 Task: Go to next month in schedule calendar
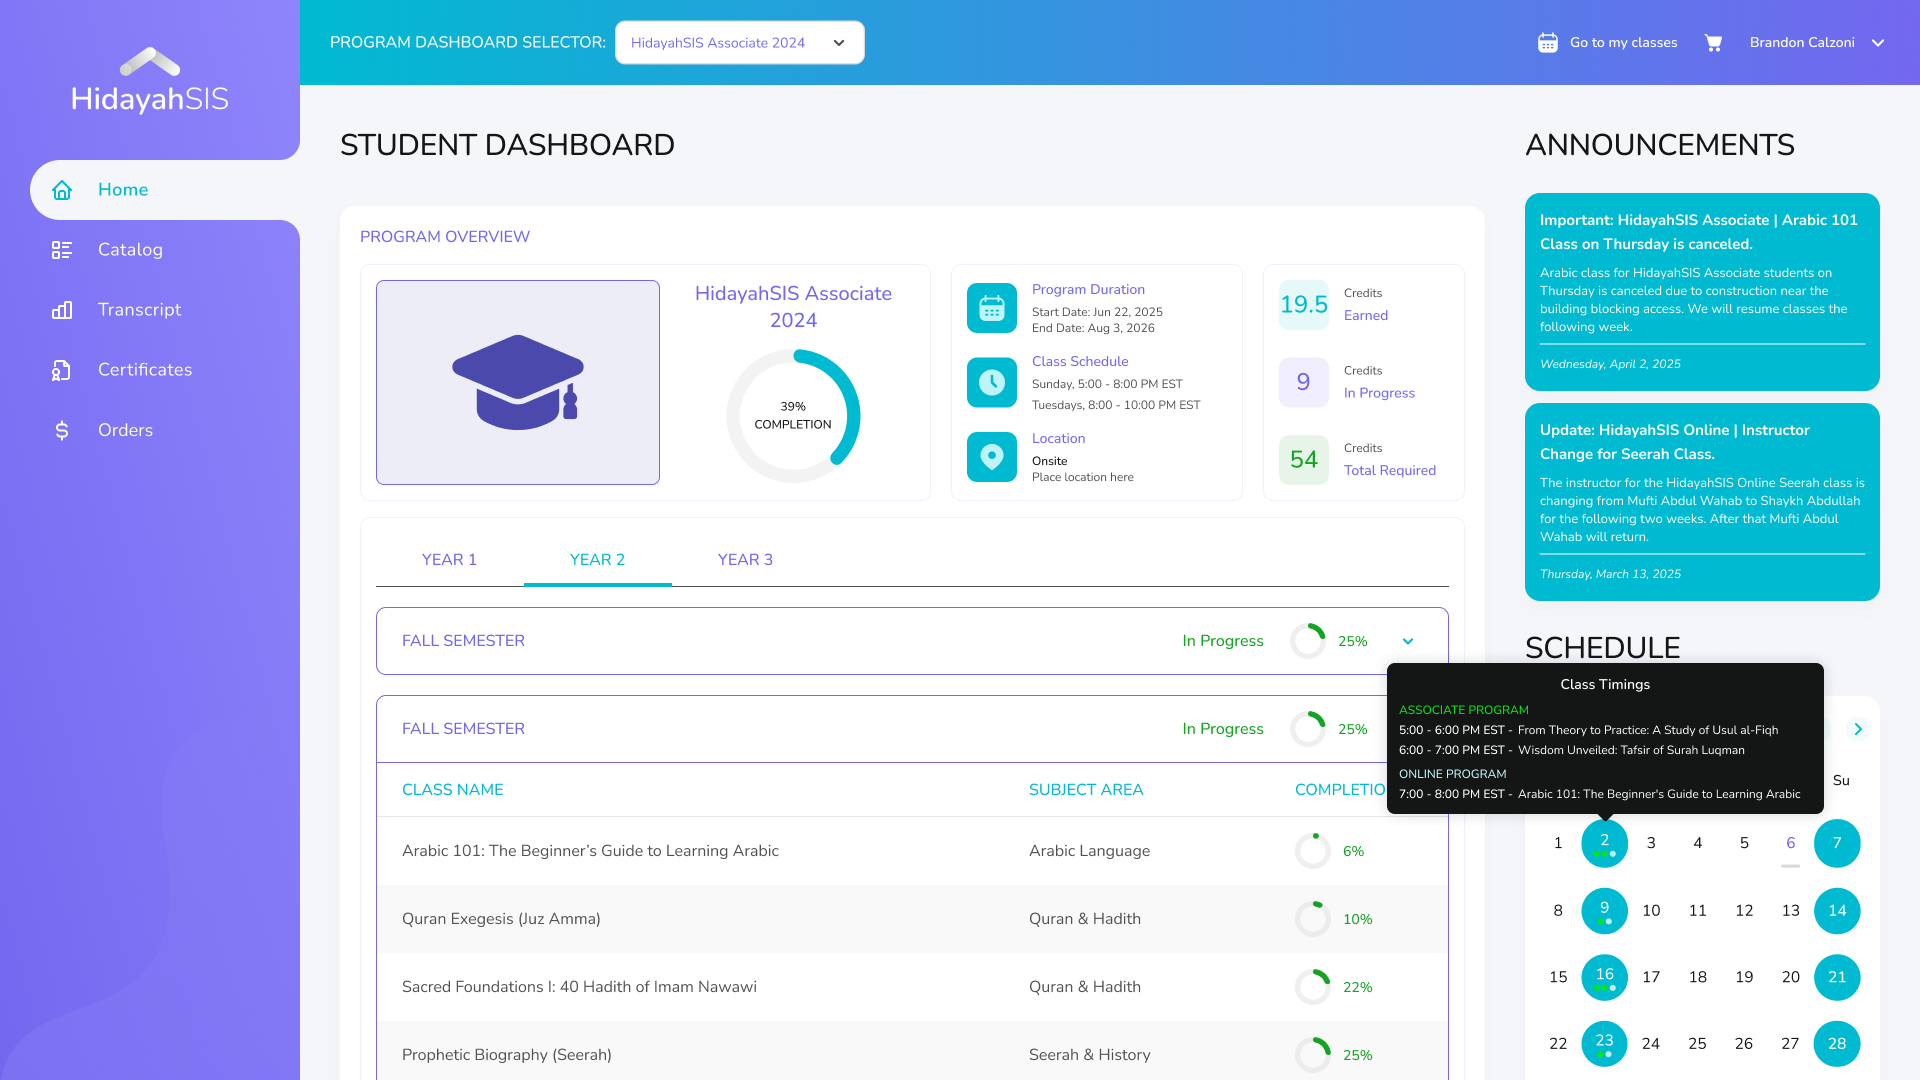(1857, 729)
